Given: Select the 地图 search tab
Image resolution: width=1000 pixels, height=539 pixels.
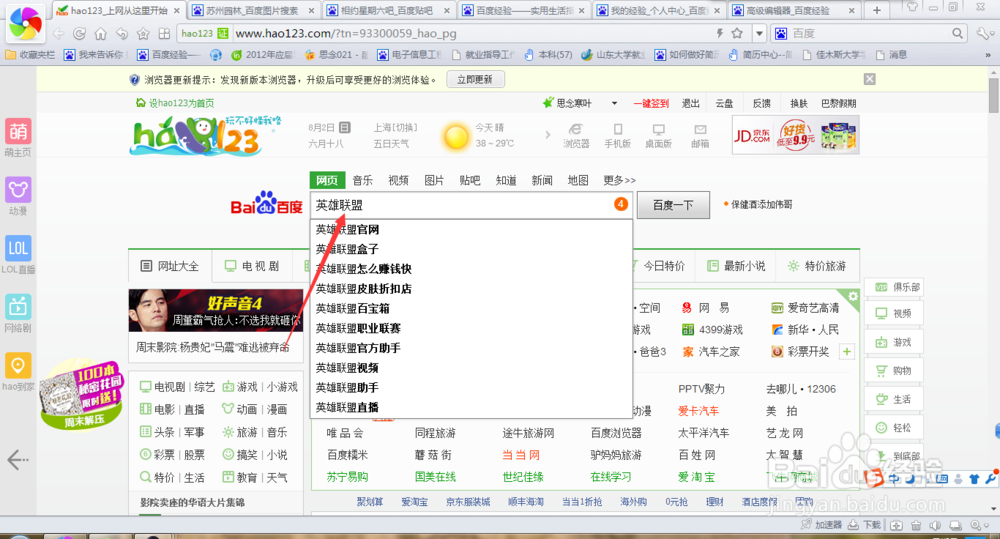Looking at the screenshot, I should click(578, 181).
